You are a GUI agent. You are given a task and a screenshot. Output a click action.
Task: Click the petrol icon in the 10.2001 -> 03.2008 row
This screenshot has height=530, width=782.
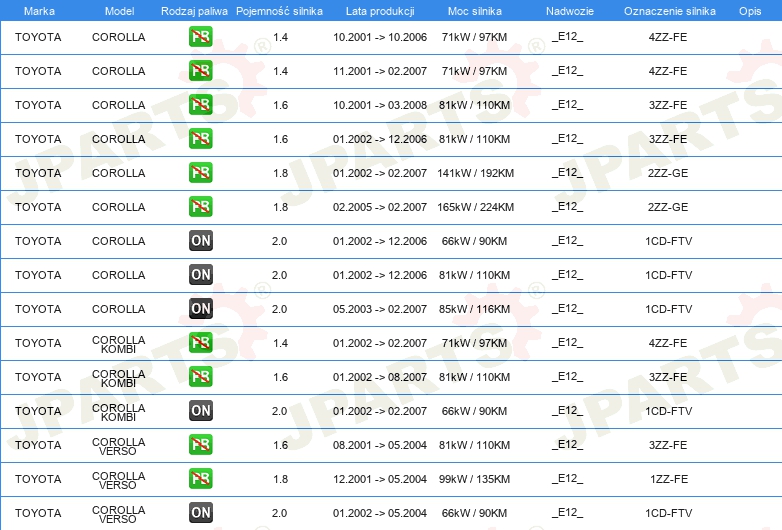coord(200,105)
